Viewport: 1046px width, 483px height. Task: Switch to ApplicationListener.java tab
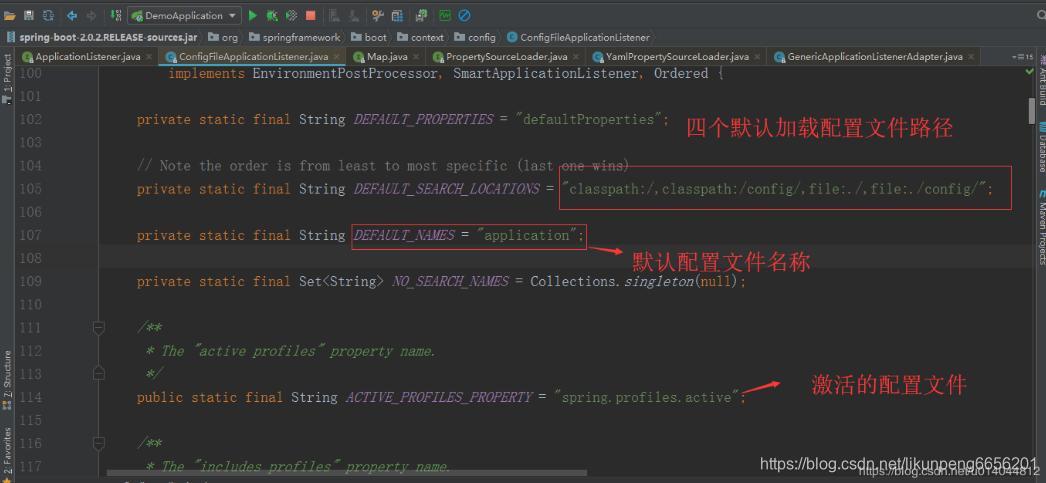(87, 57)
